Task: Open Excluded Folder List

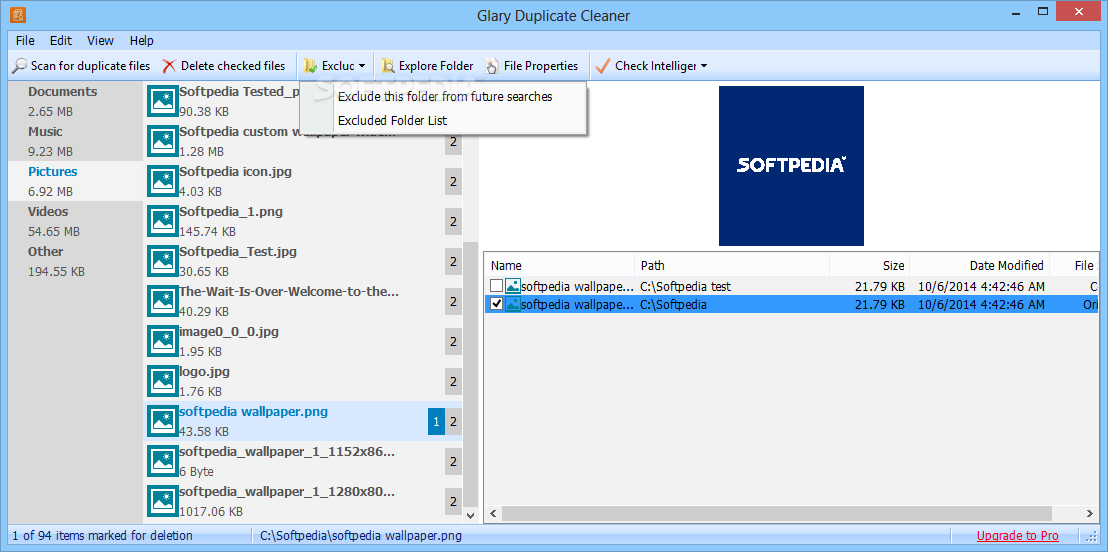Action: pyautogui.click(x=444, y=120)
